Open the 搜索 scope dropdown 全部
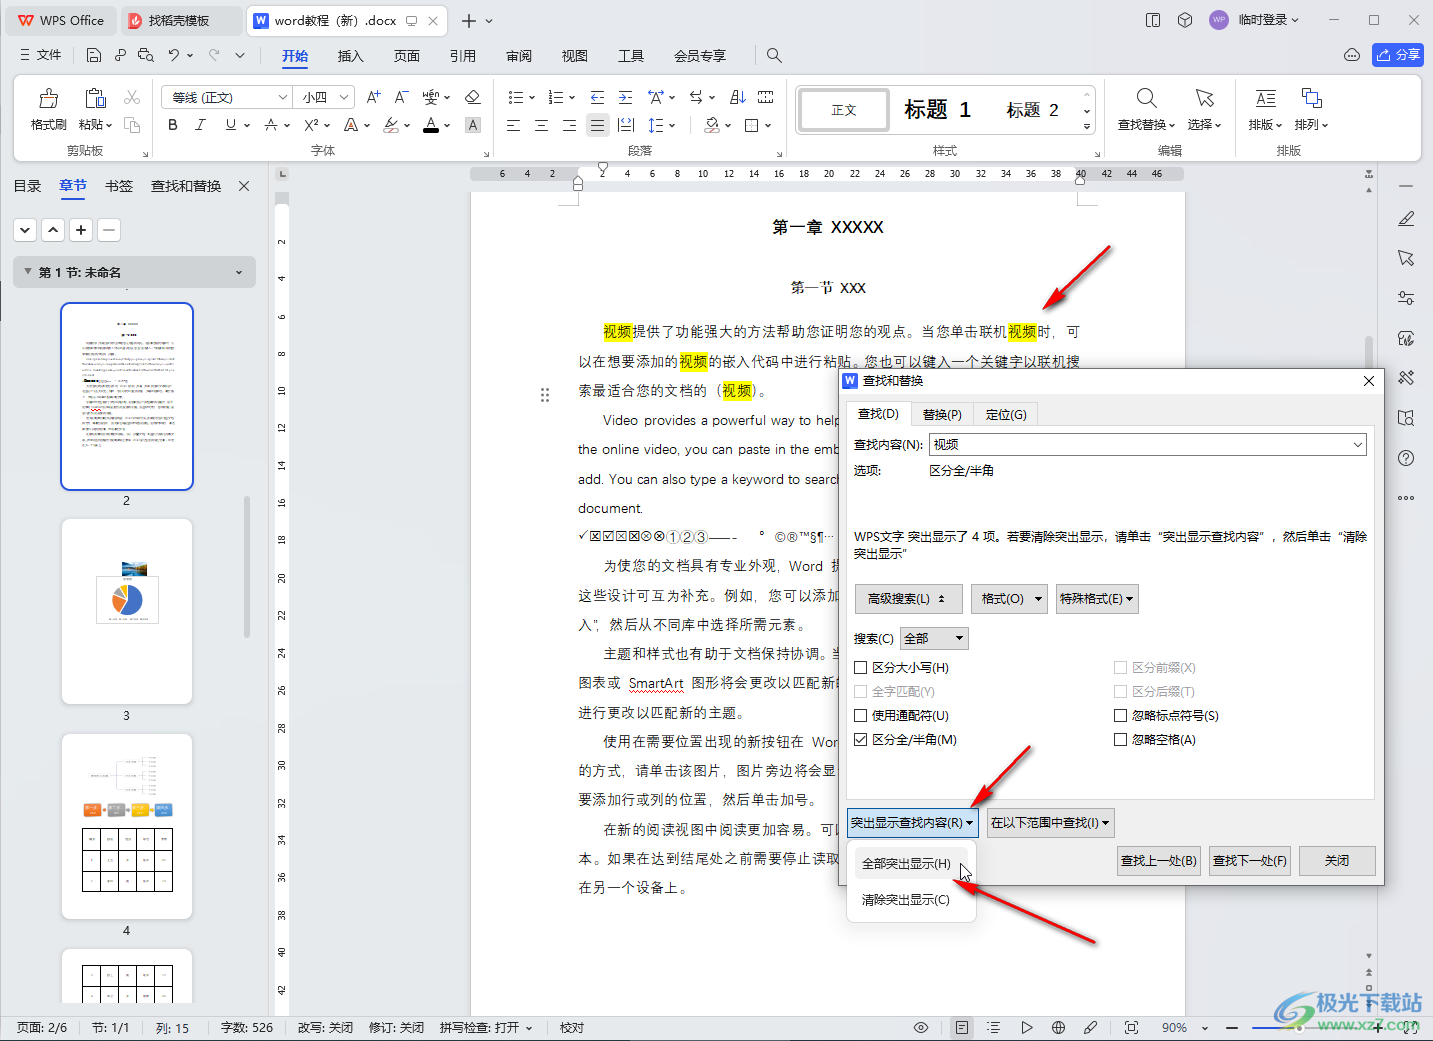Screen dimensions: 1433x1041 coord(935,638)
